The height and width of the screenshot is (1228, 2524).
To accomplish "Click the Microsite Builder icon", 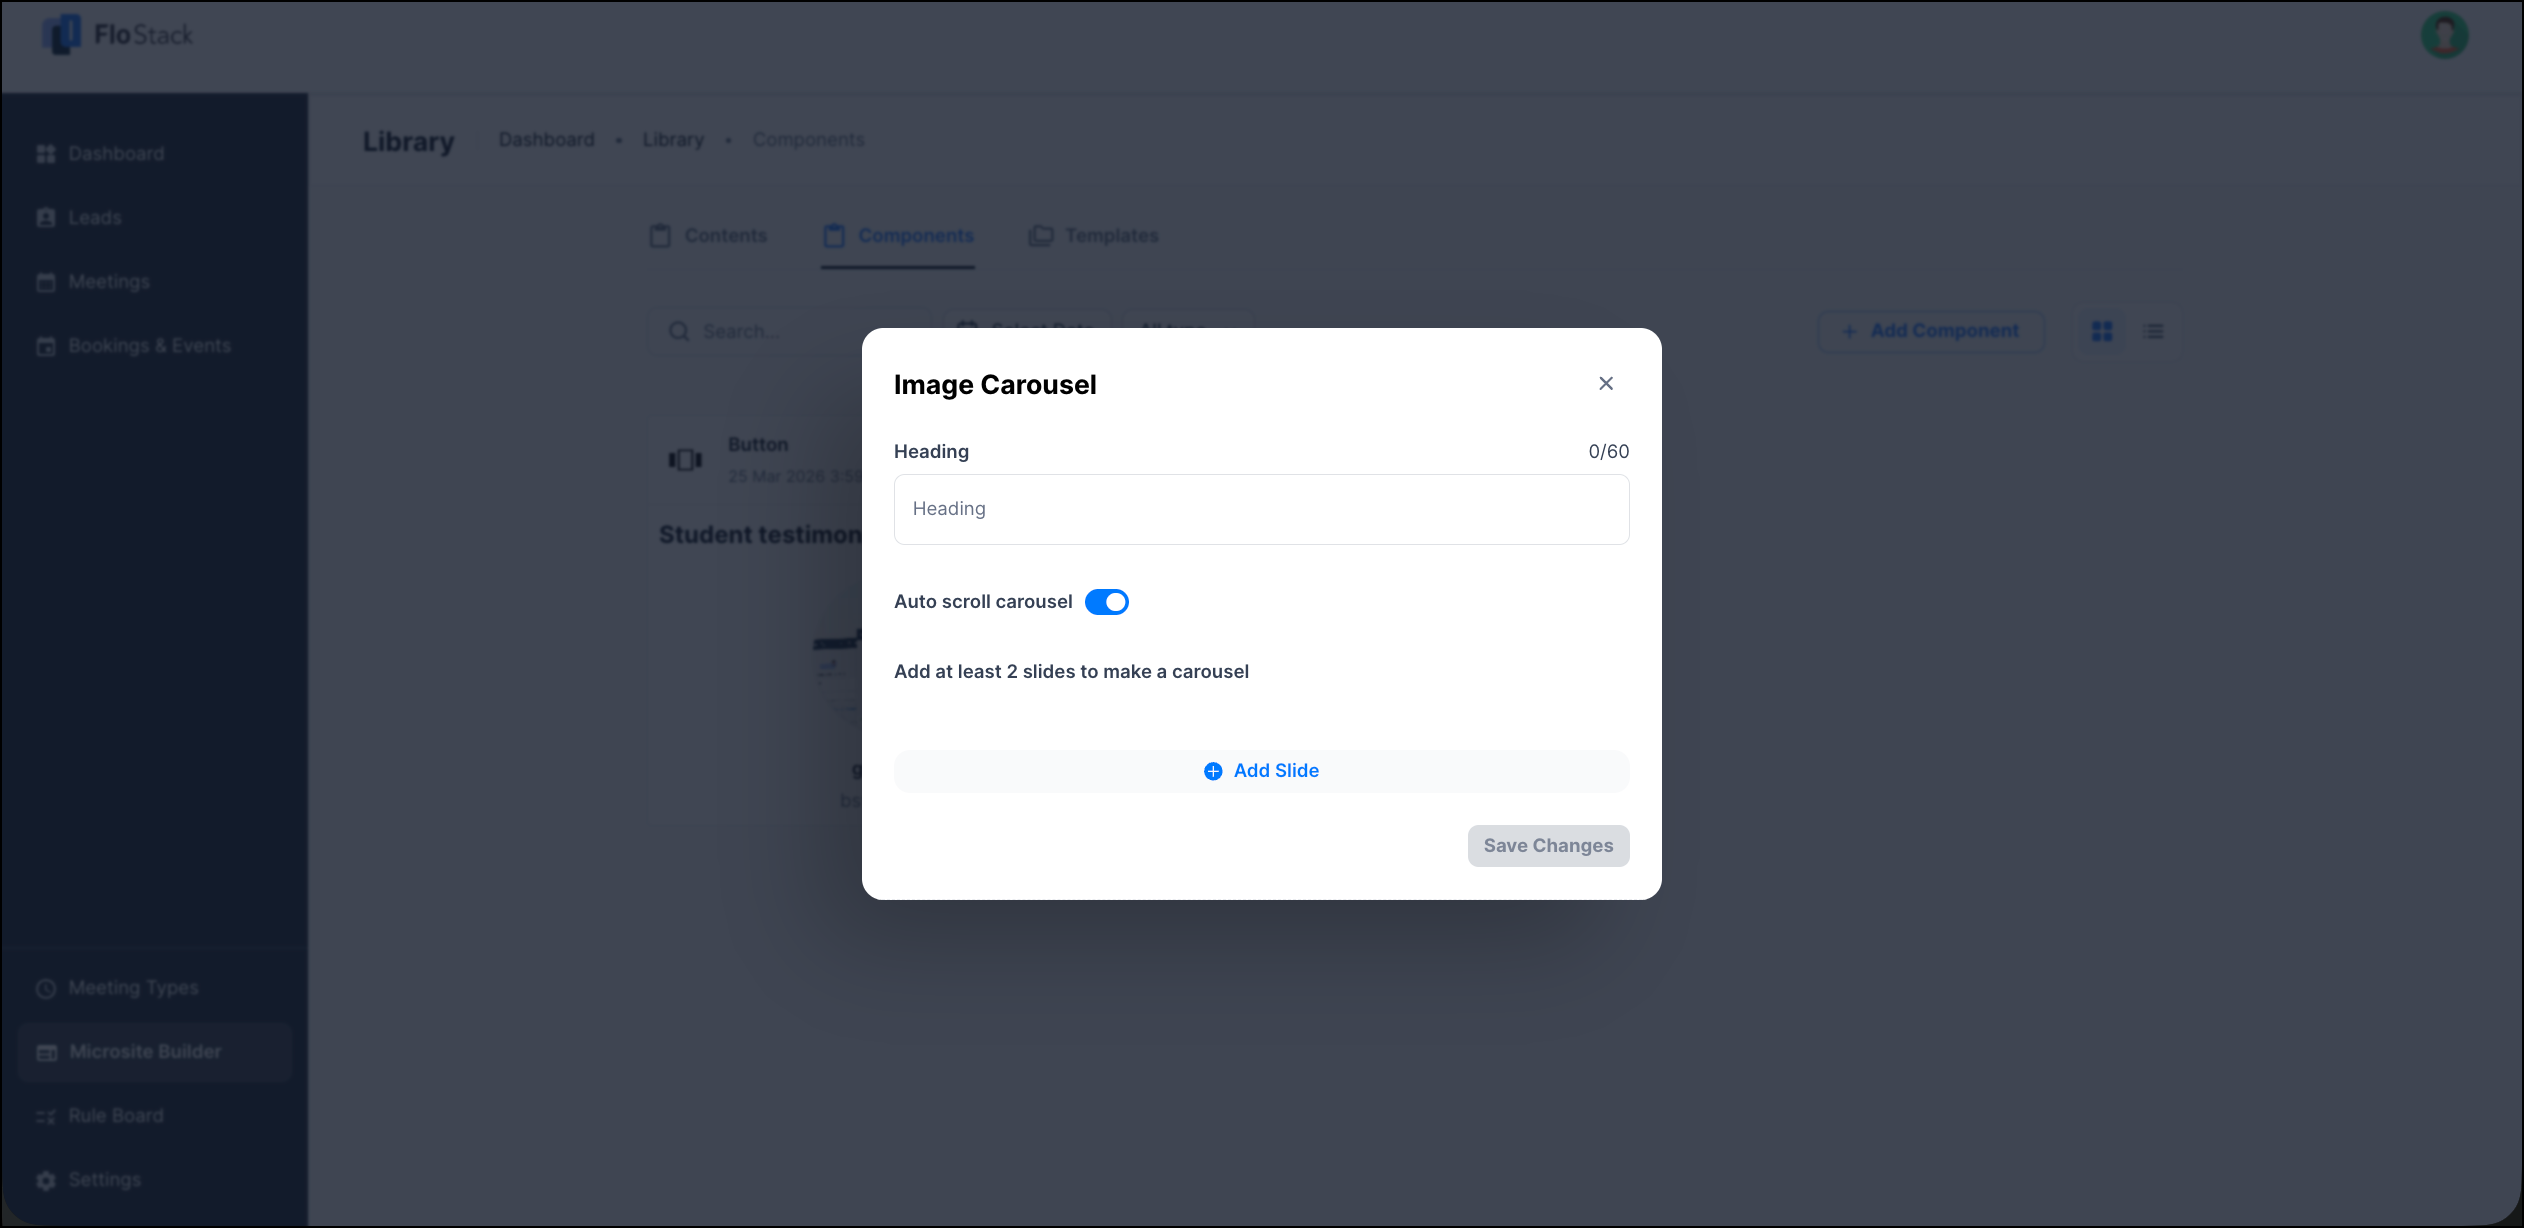I will [x=46, y=1052].
